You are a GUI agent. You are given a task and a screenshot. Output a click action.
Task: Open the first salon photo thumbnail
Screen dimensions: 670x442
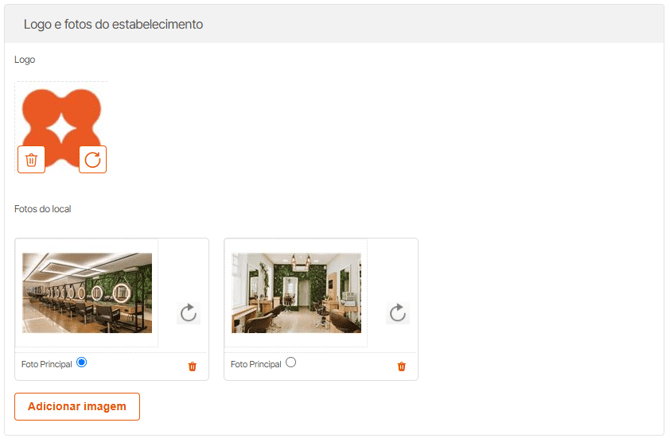pos(87,293)
